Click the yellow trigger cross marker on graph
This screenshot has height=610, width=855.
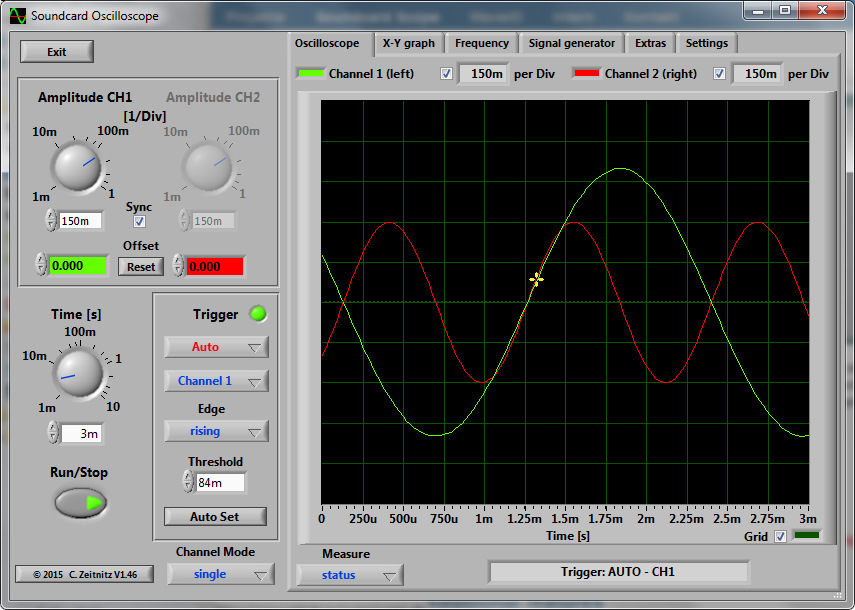pos(536,280)
